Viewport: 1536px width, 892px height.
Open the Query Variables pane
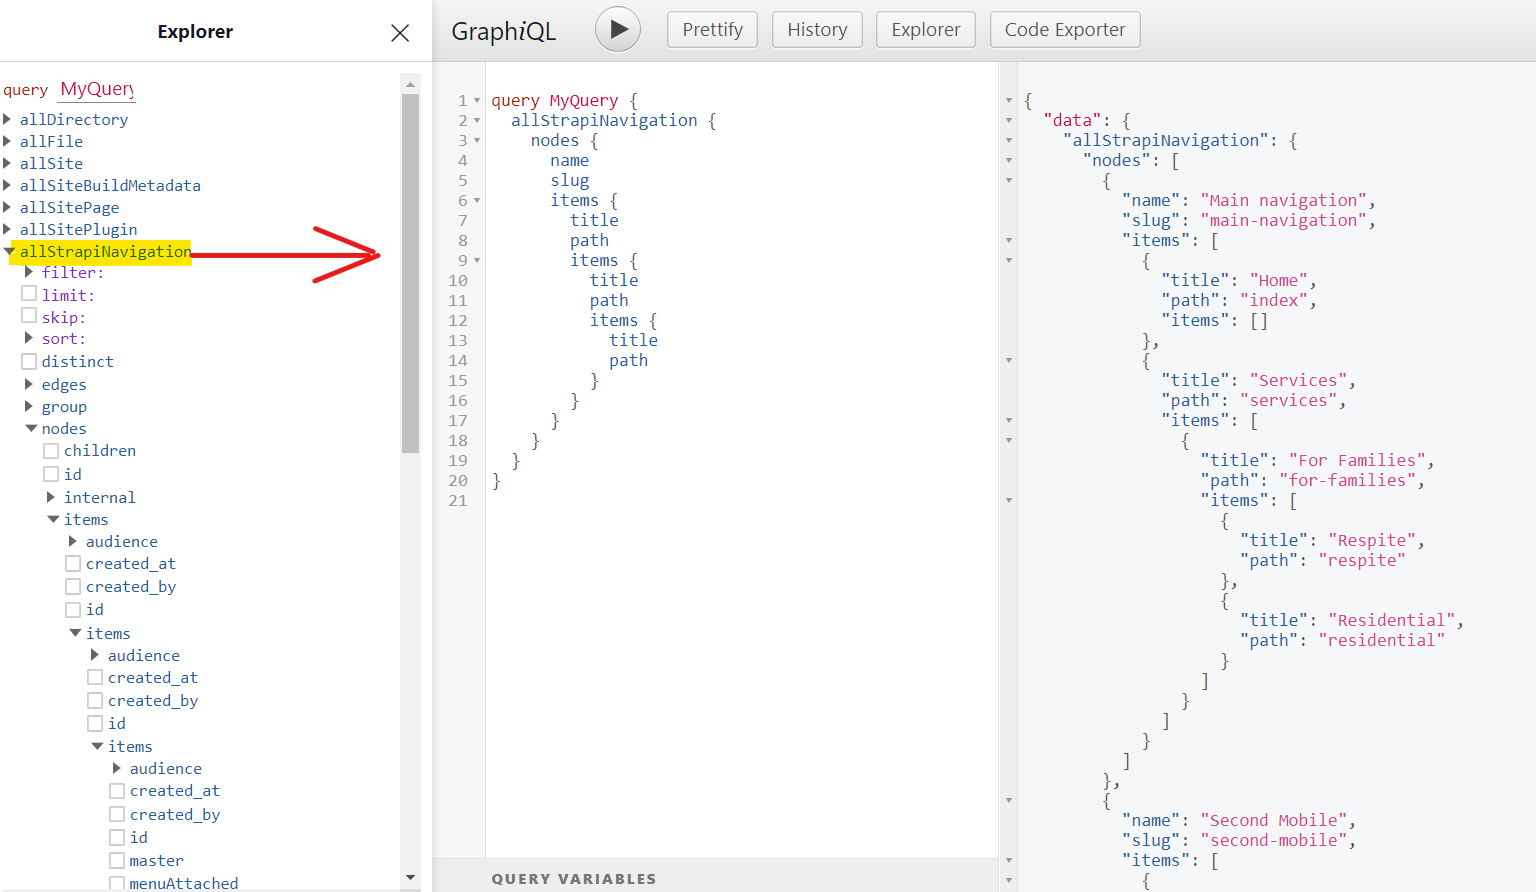(x=574, y=879)
